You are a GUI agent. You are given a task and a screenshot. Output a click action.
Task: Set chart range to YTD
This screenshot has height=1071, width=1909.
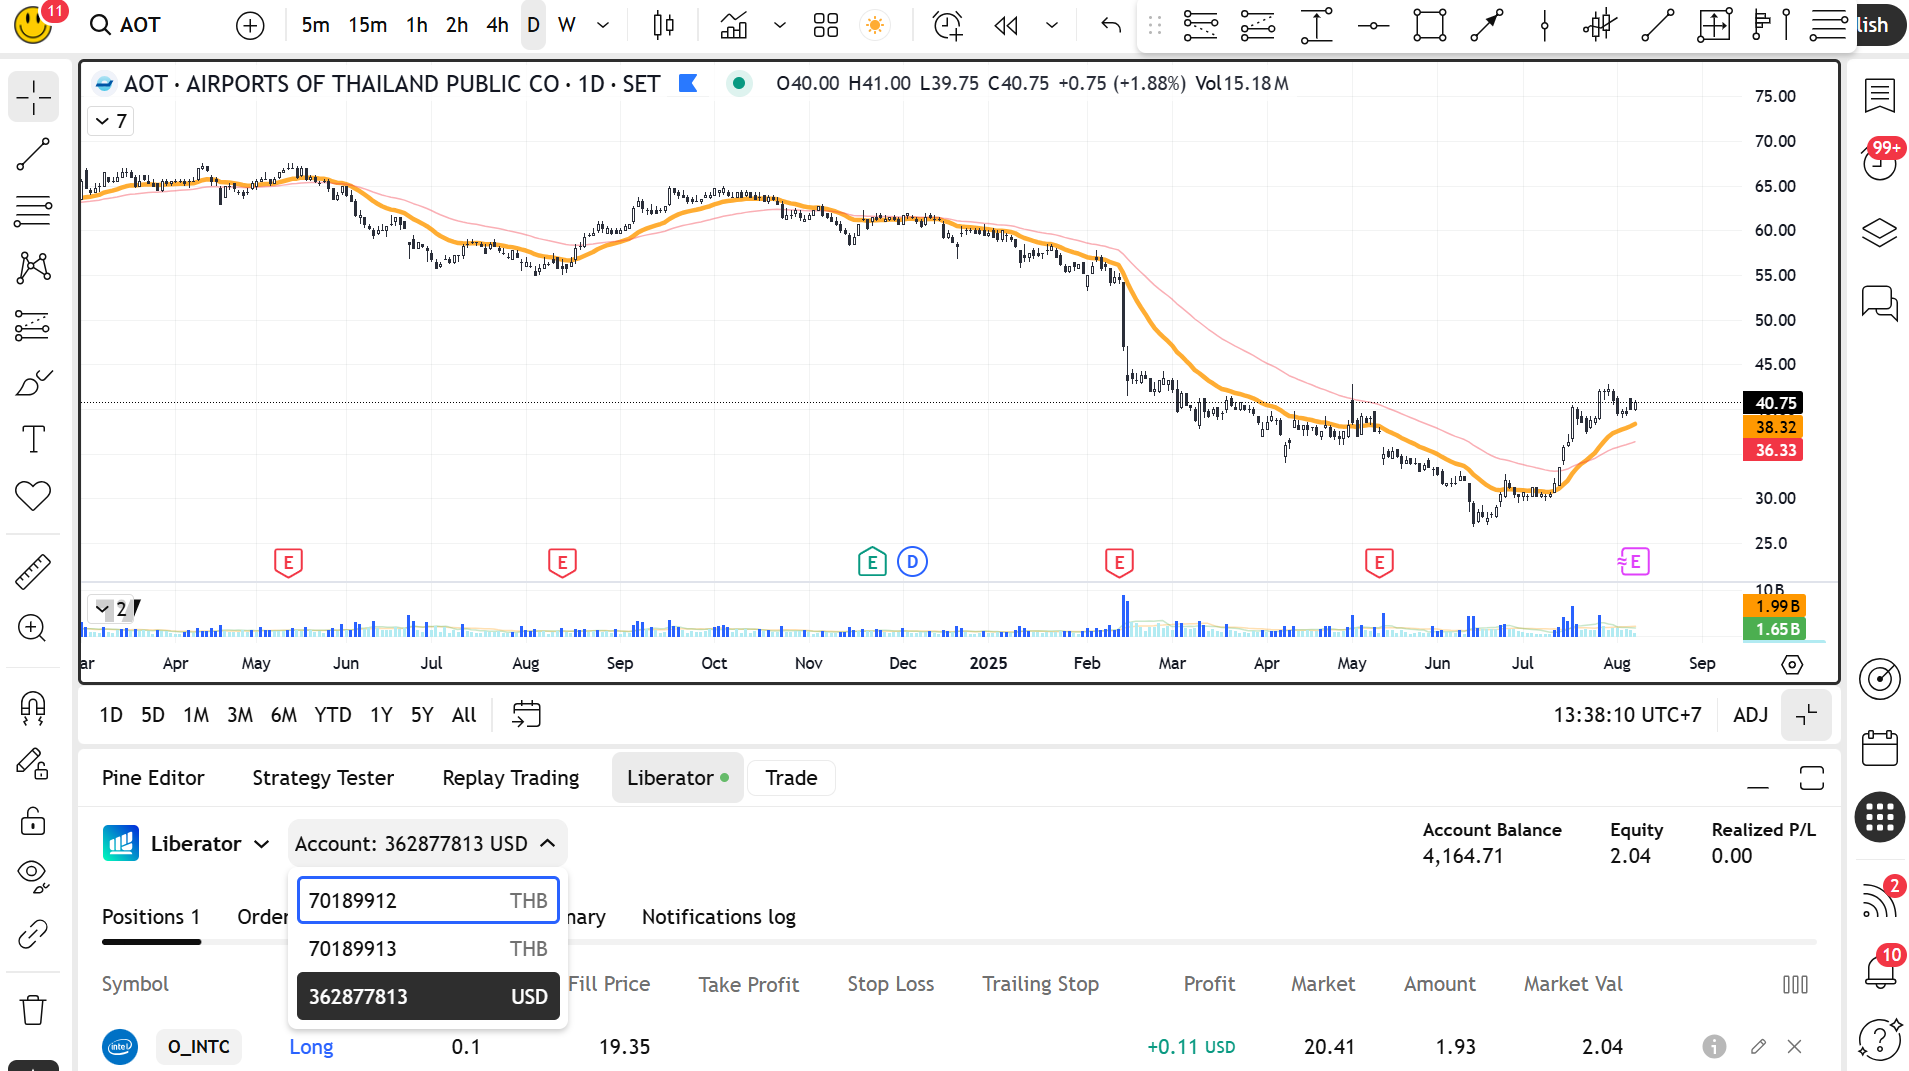click(333, 715)
